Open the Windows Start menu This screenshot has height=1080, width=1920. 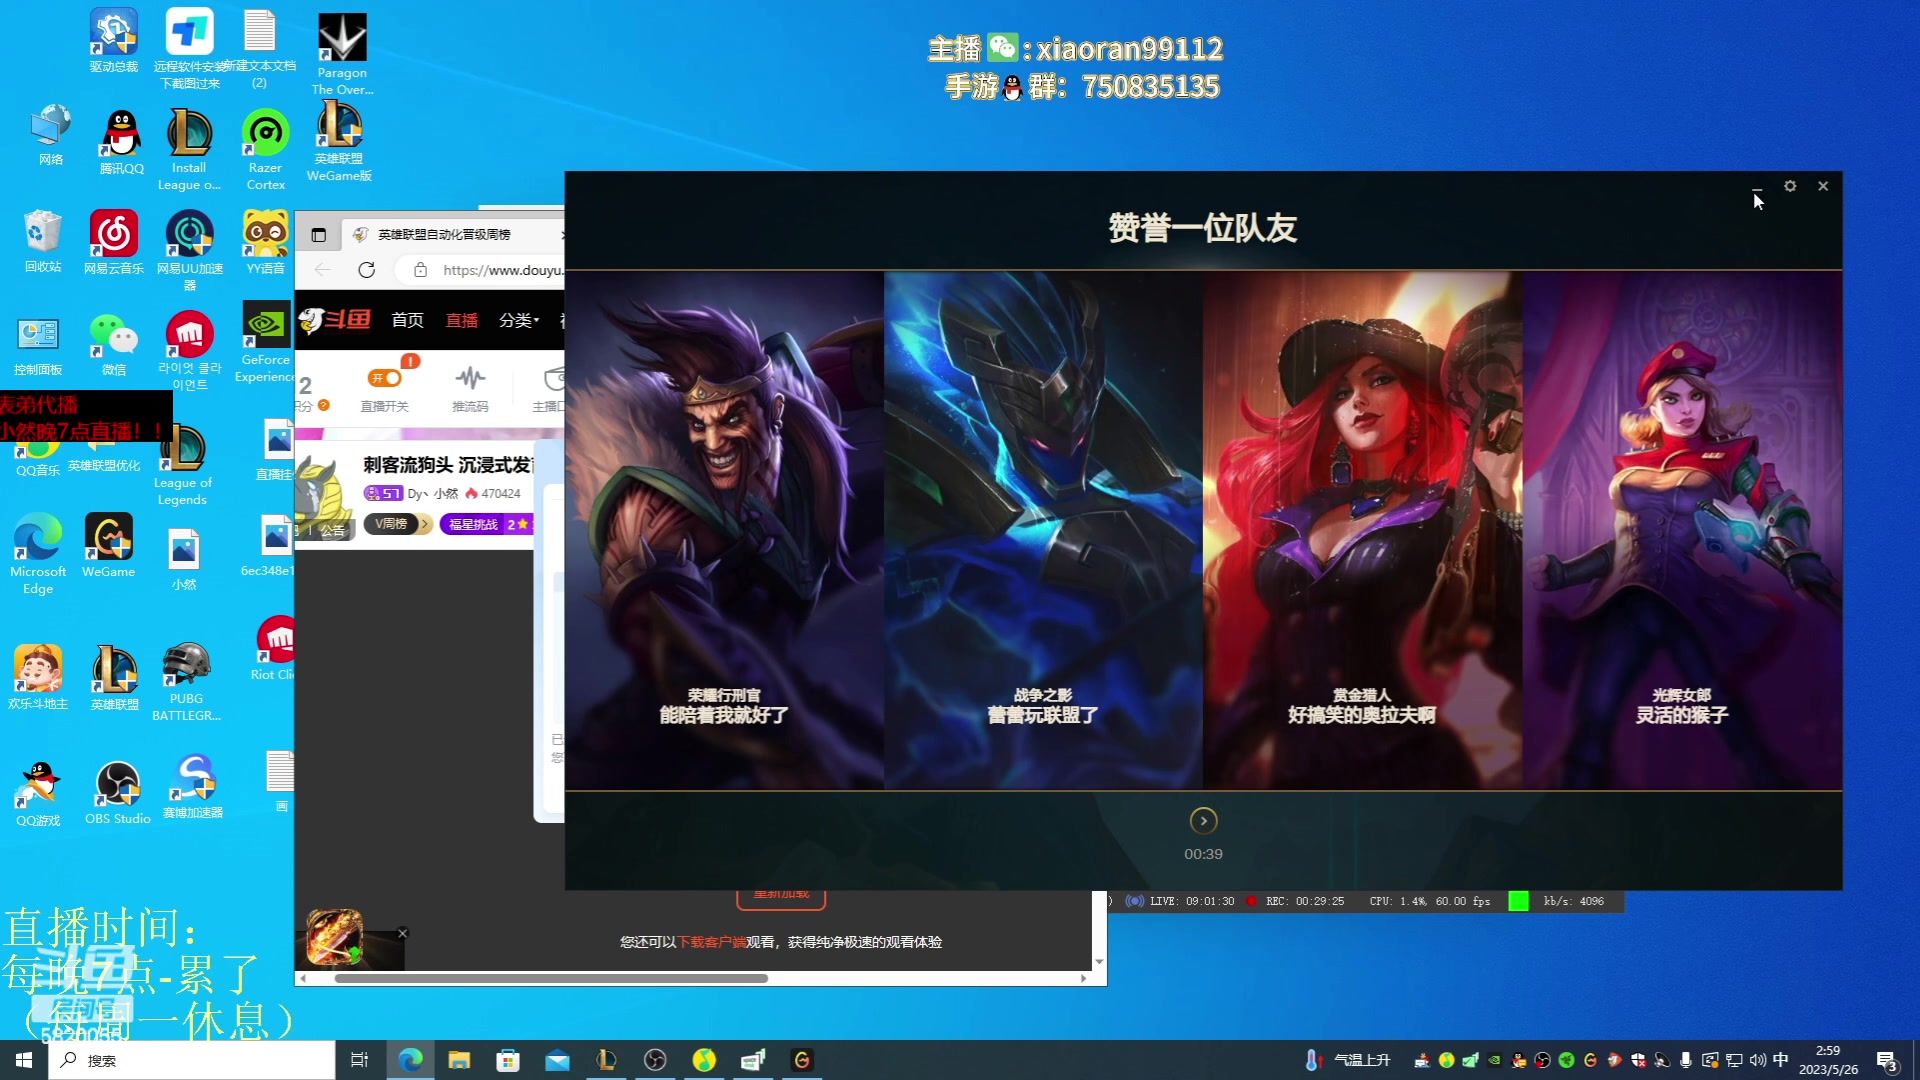pos(24,1060)
